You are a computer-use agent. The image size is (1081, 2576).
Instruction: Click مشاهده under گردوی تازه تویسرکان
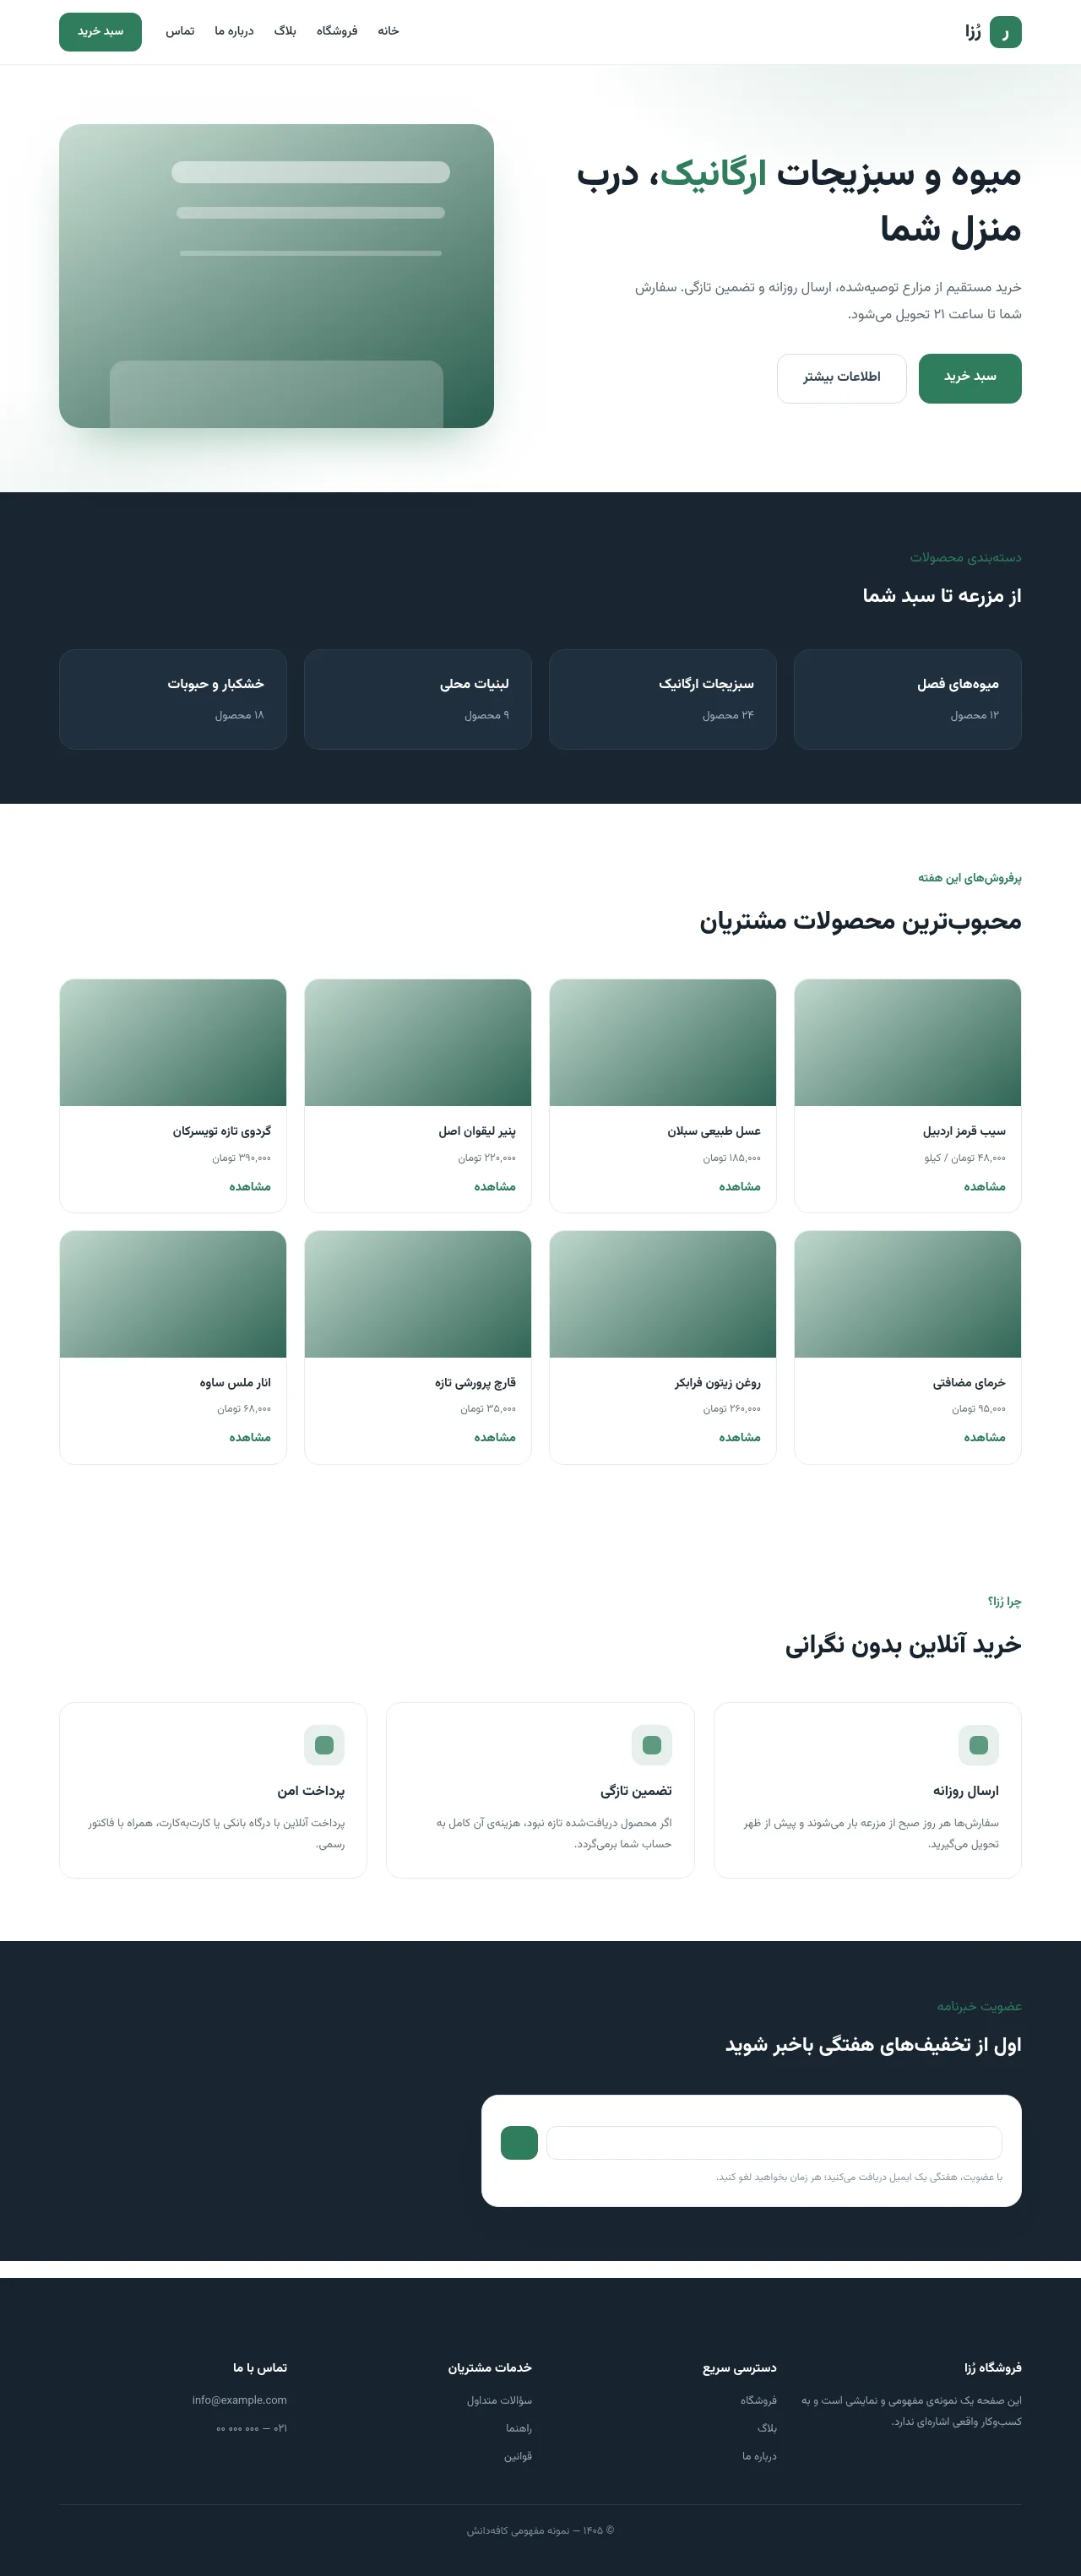(x=250, y=1187)
